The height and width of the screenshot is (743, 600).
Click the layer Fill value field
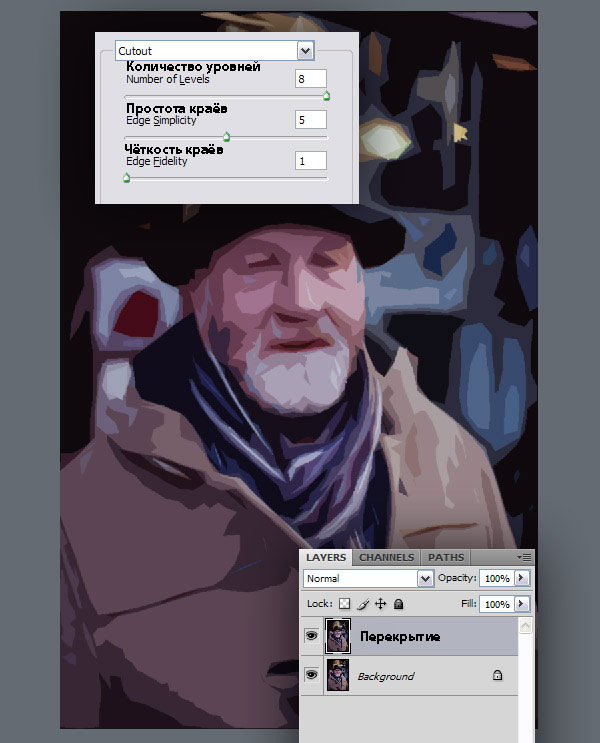497,604
